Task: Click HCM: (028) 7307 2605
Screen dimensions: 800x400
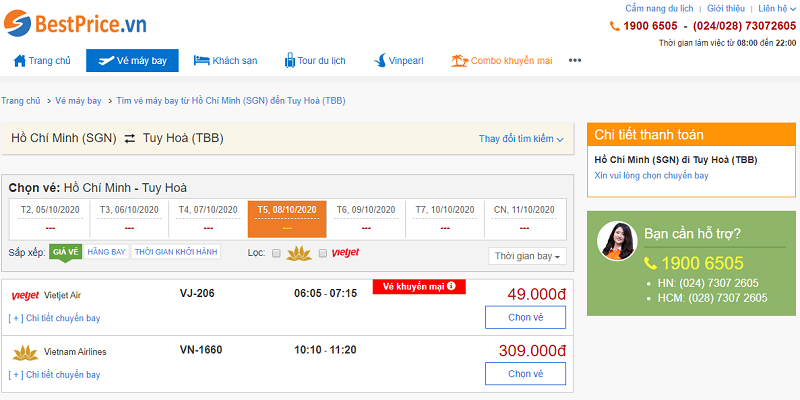Action: tap(712, 298)
